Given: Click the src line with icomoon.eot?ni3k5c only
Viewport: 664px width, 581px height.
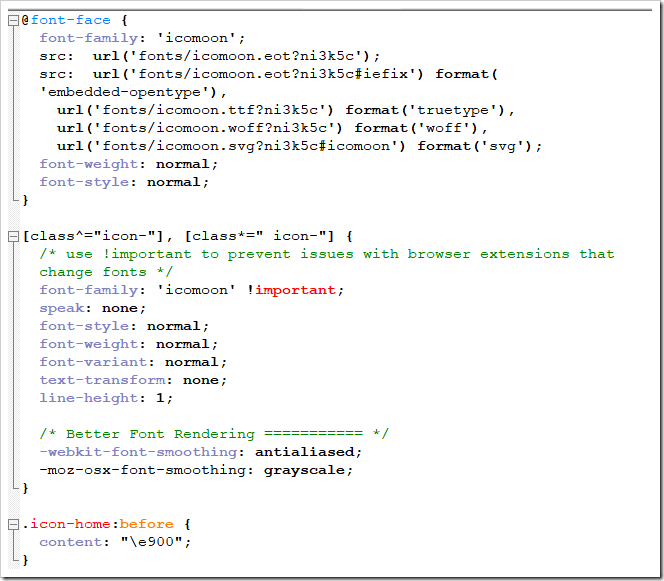Looking at the screenshot, I should [x=210, y=56].
